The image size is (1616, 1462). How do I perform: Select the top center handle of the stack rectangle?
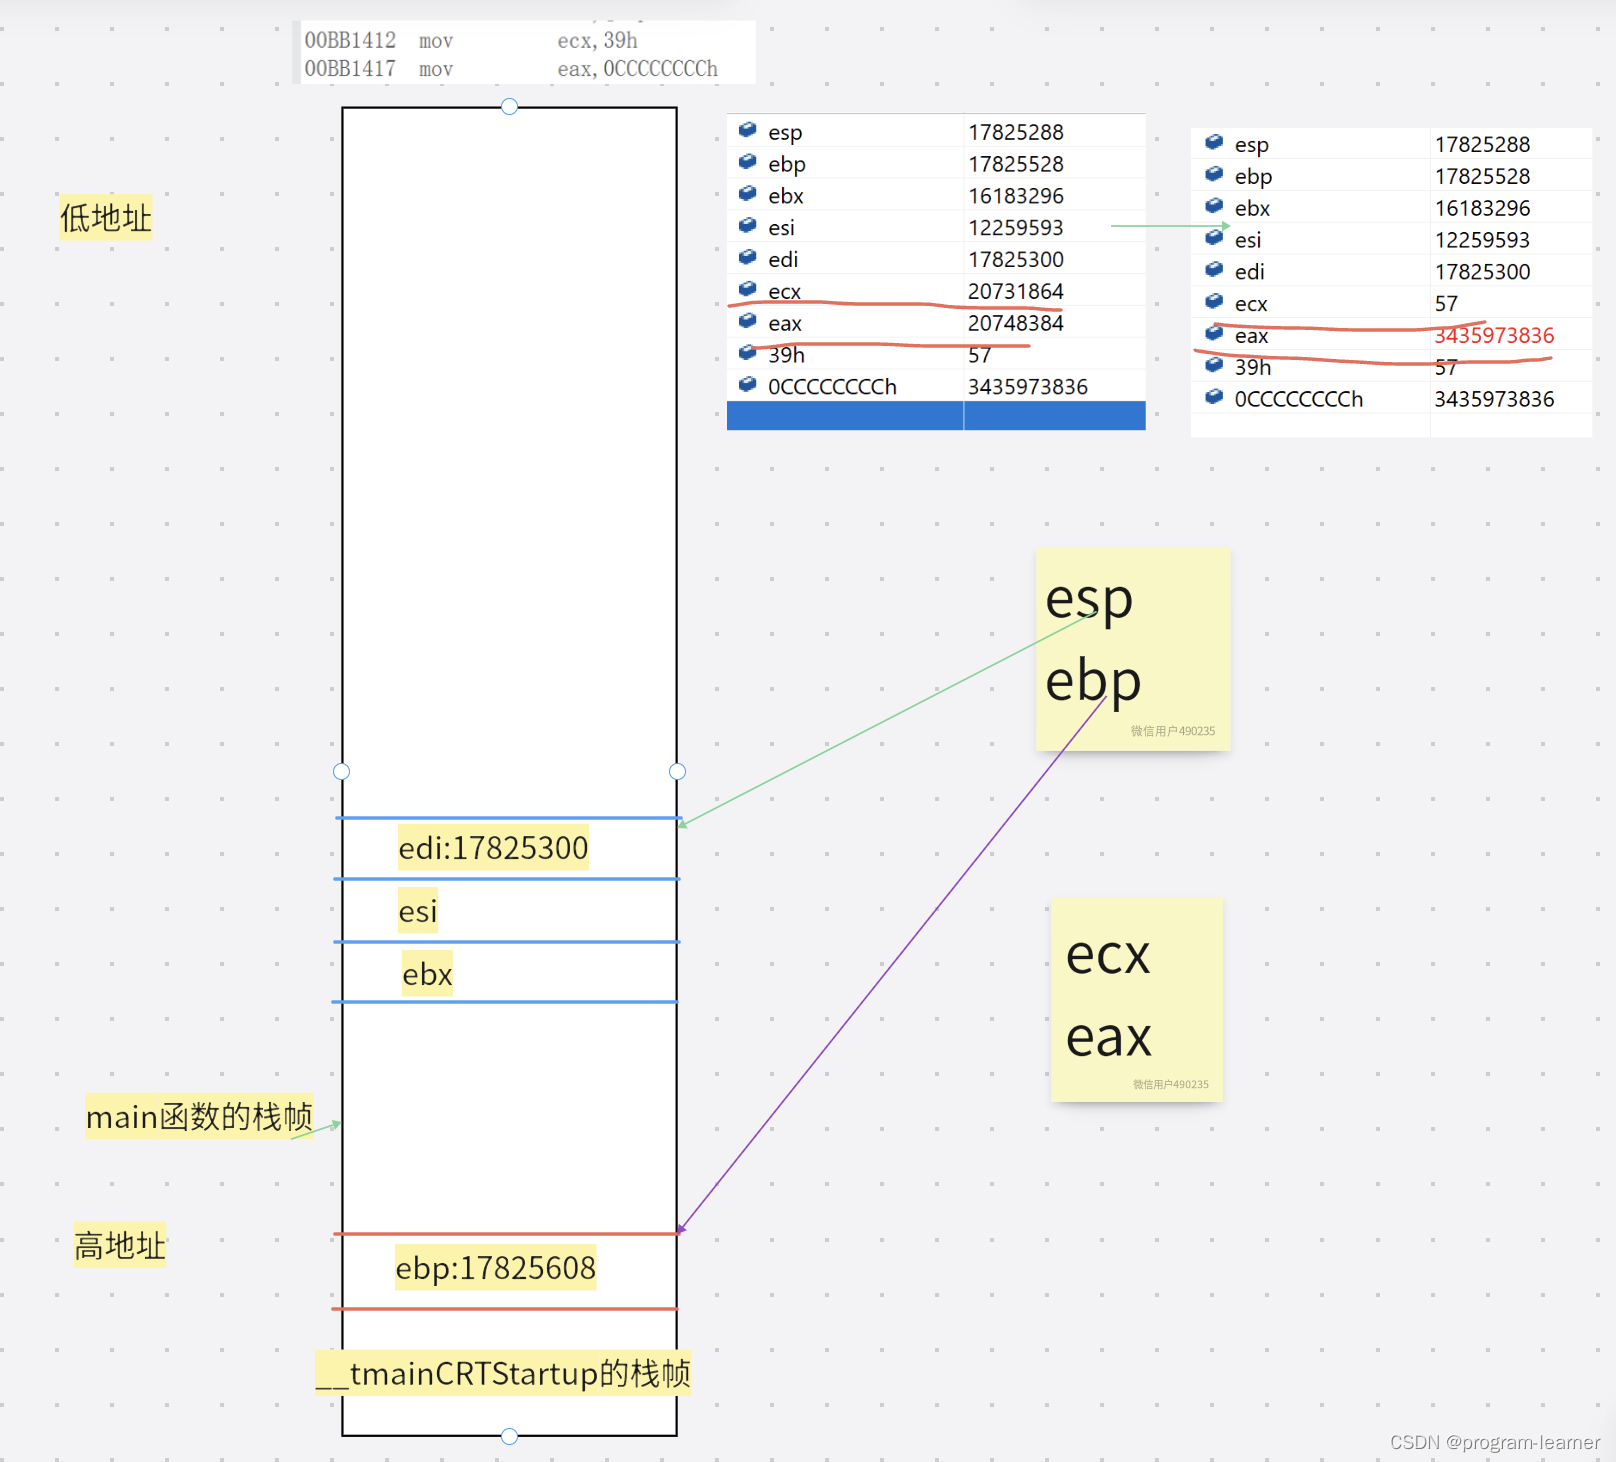tap(509, 107)
